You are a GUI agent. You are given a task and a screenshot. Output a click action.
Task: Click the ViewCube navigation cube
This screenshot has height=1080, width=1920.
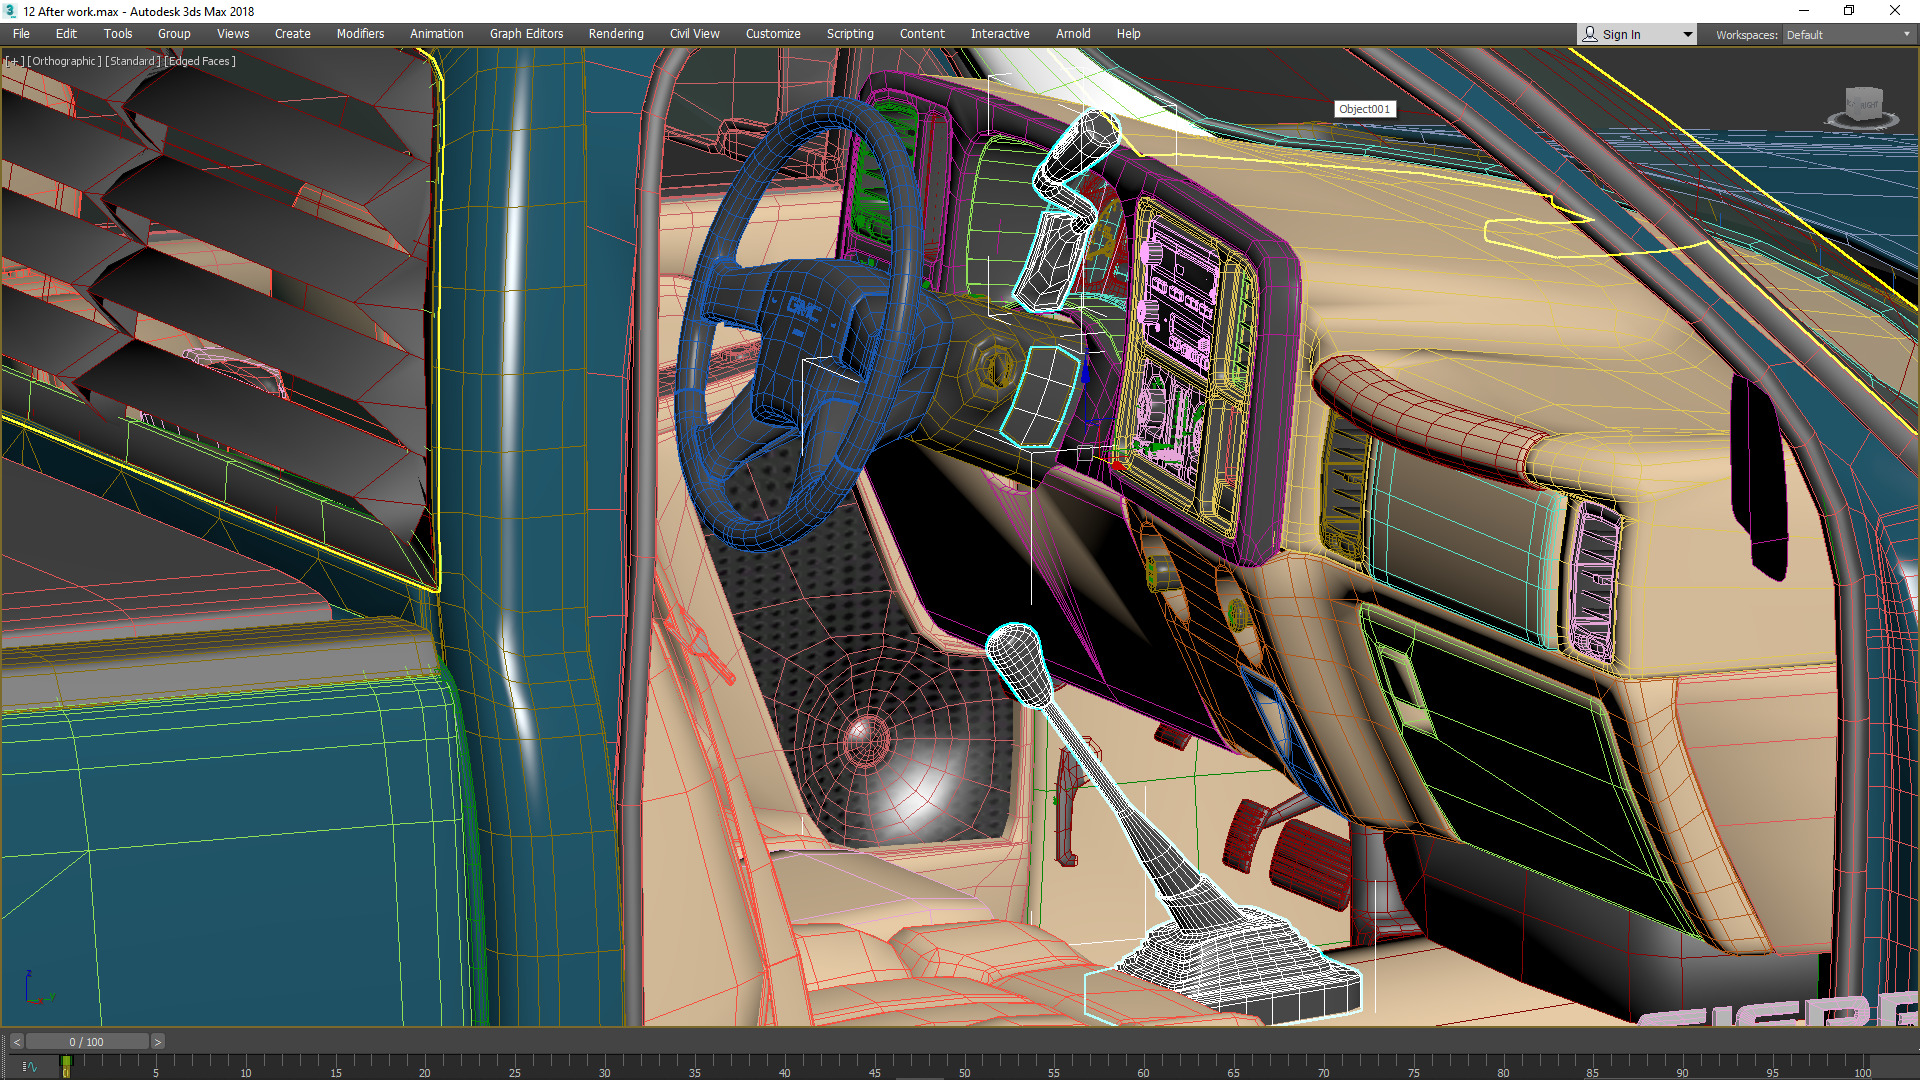click(x=1863, y=104)
